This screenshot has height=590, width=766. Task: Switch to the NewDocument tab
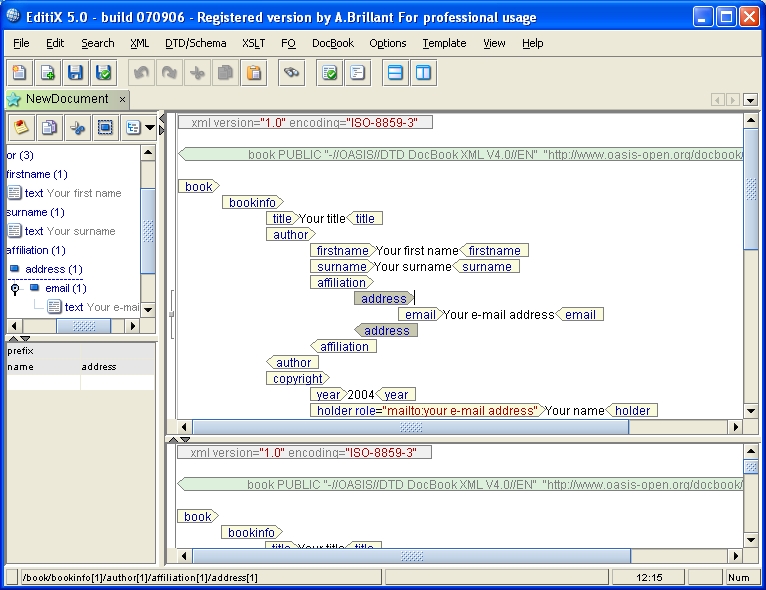(67, 99)
